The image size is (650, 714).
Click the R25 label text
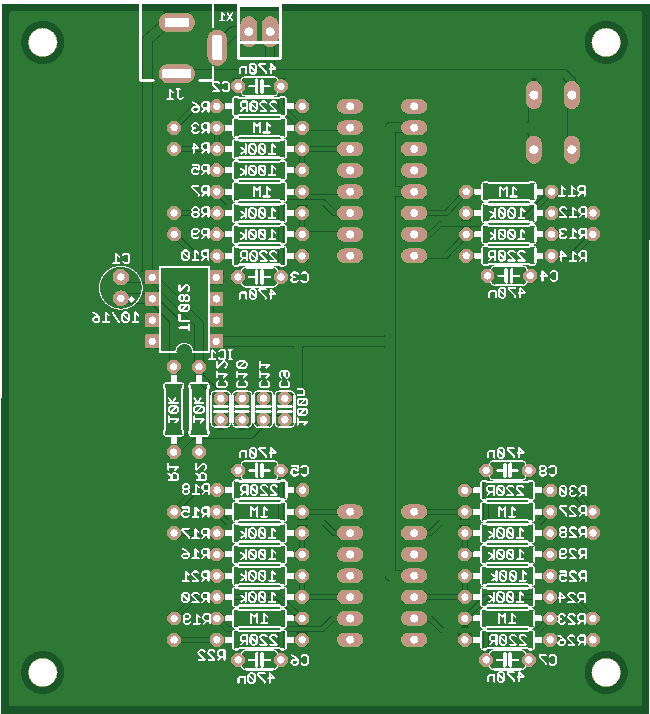pos(573,576)
